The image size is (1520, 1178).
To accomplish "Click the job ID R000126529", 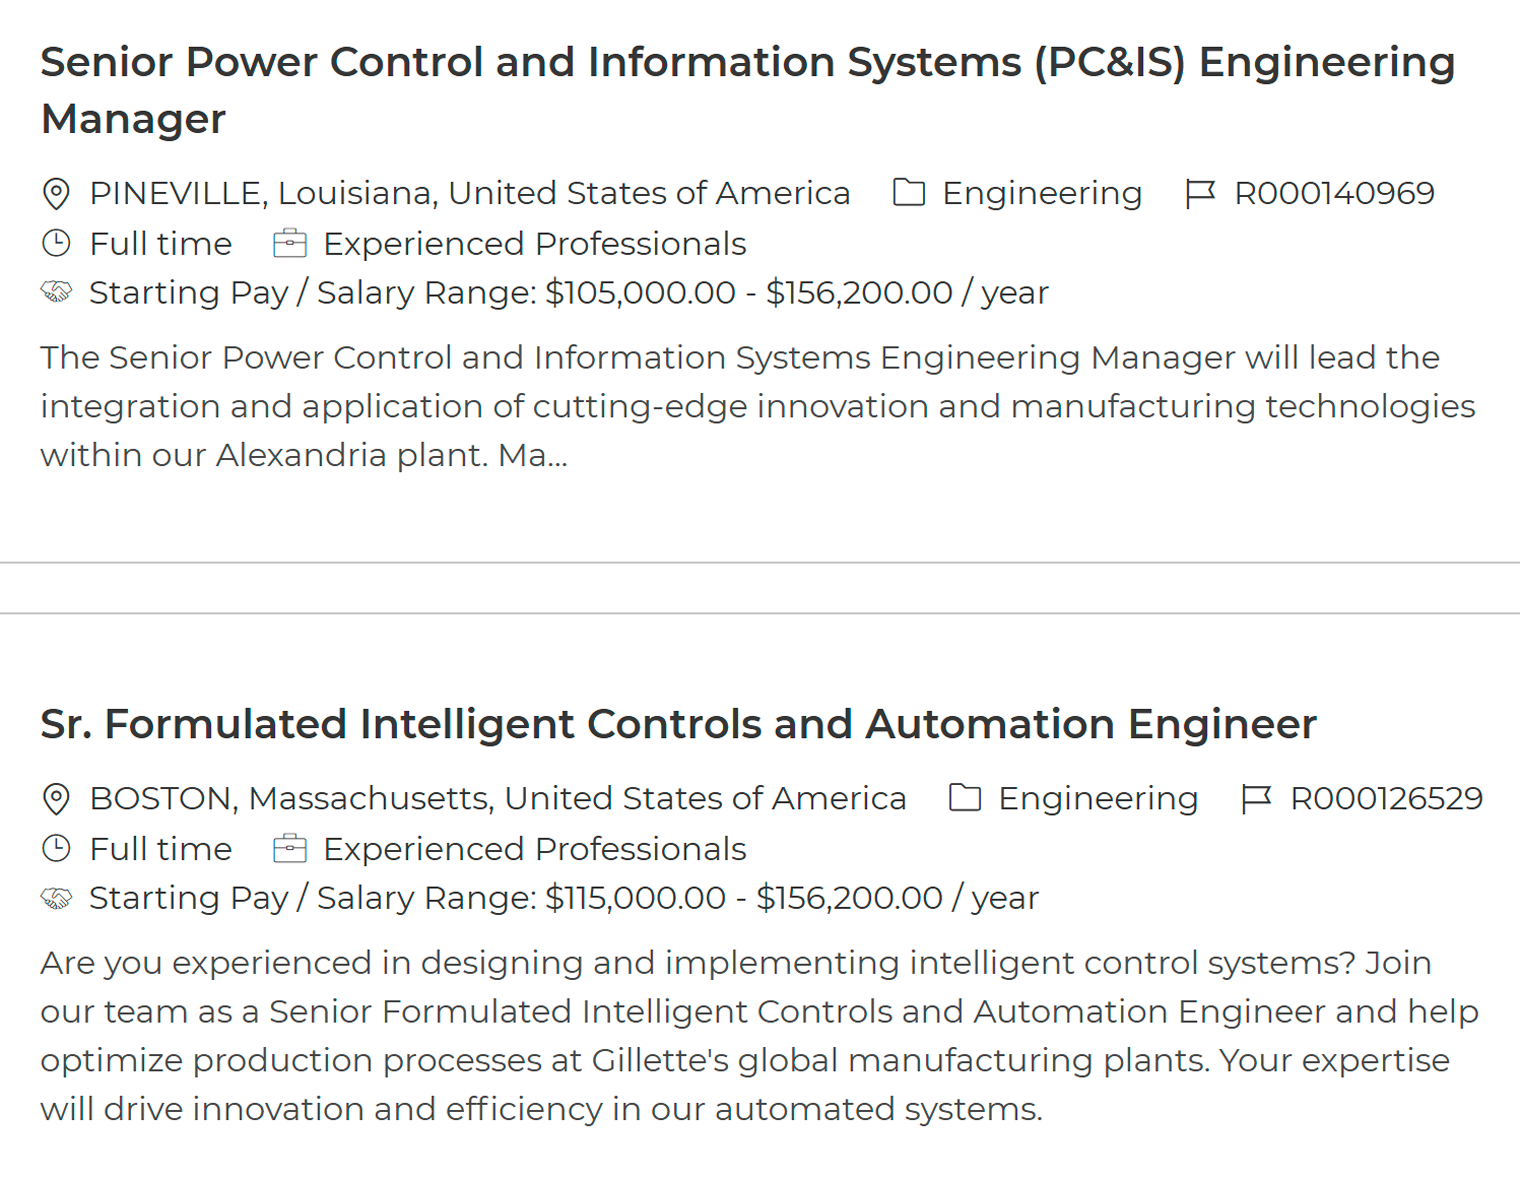I will tap(1386, 798).
